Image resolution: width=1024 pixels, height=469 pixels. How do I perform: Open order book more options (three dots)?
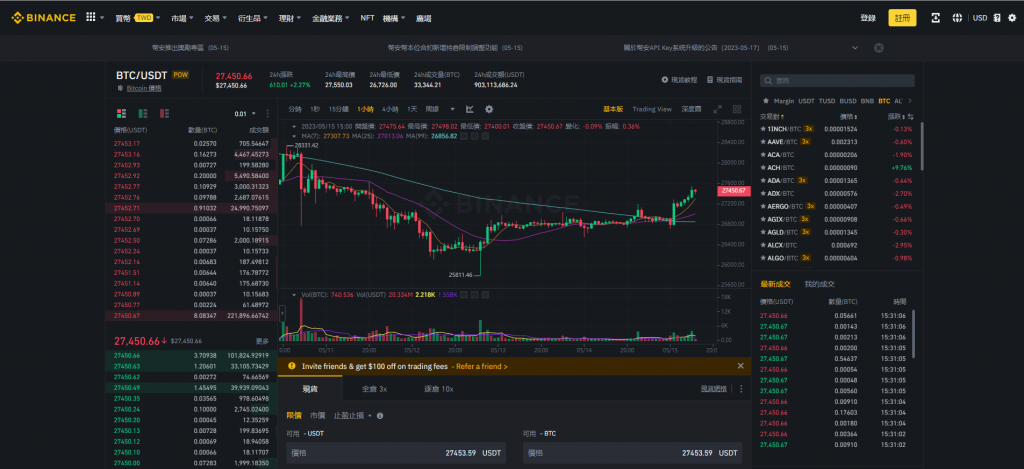[268, 114]
